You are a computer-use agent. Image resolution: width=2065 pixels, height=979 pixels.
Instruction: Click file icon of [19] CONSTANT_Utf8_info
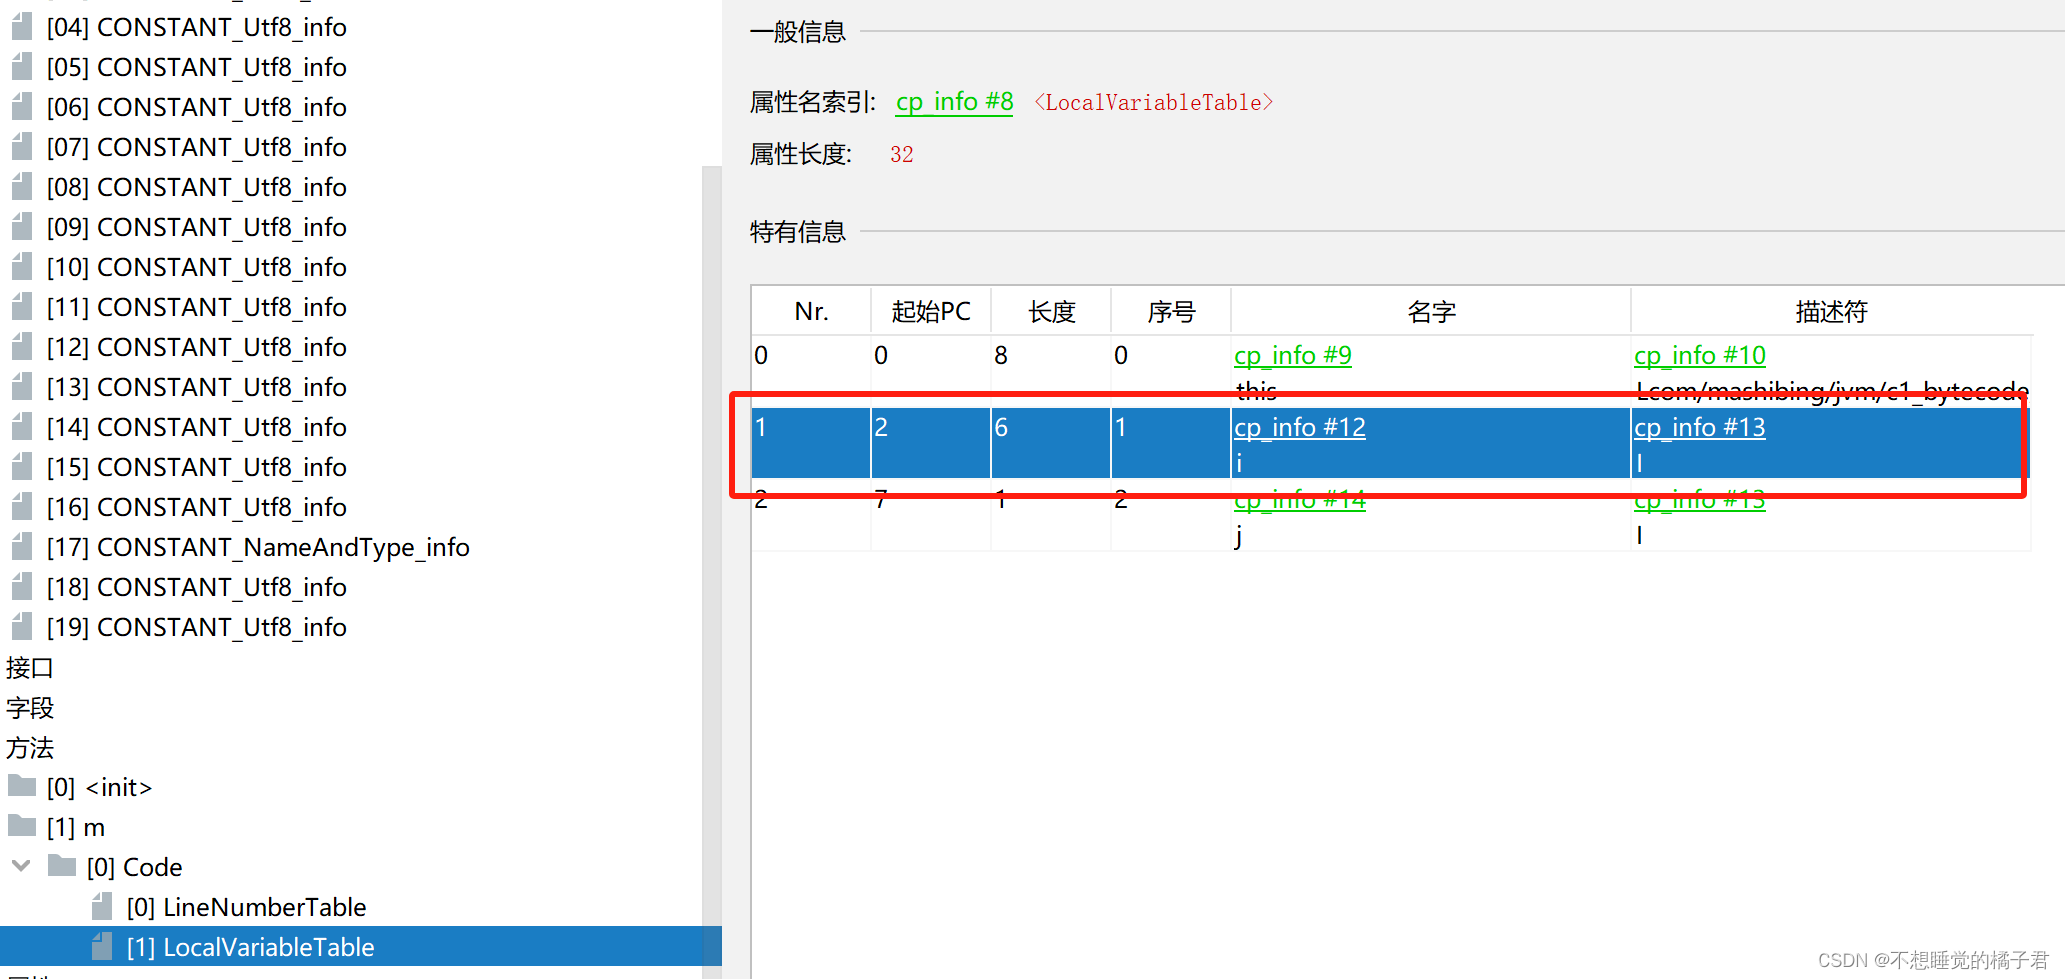pos(22,627)
